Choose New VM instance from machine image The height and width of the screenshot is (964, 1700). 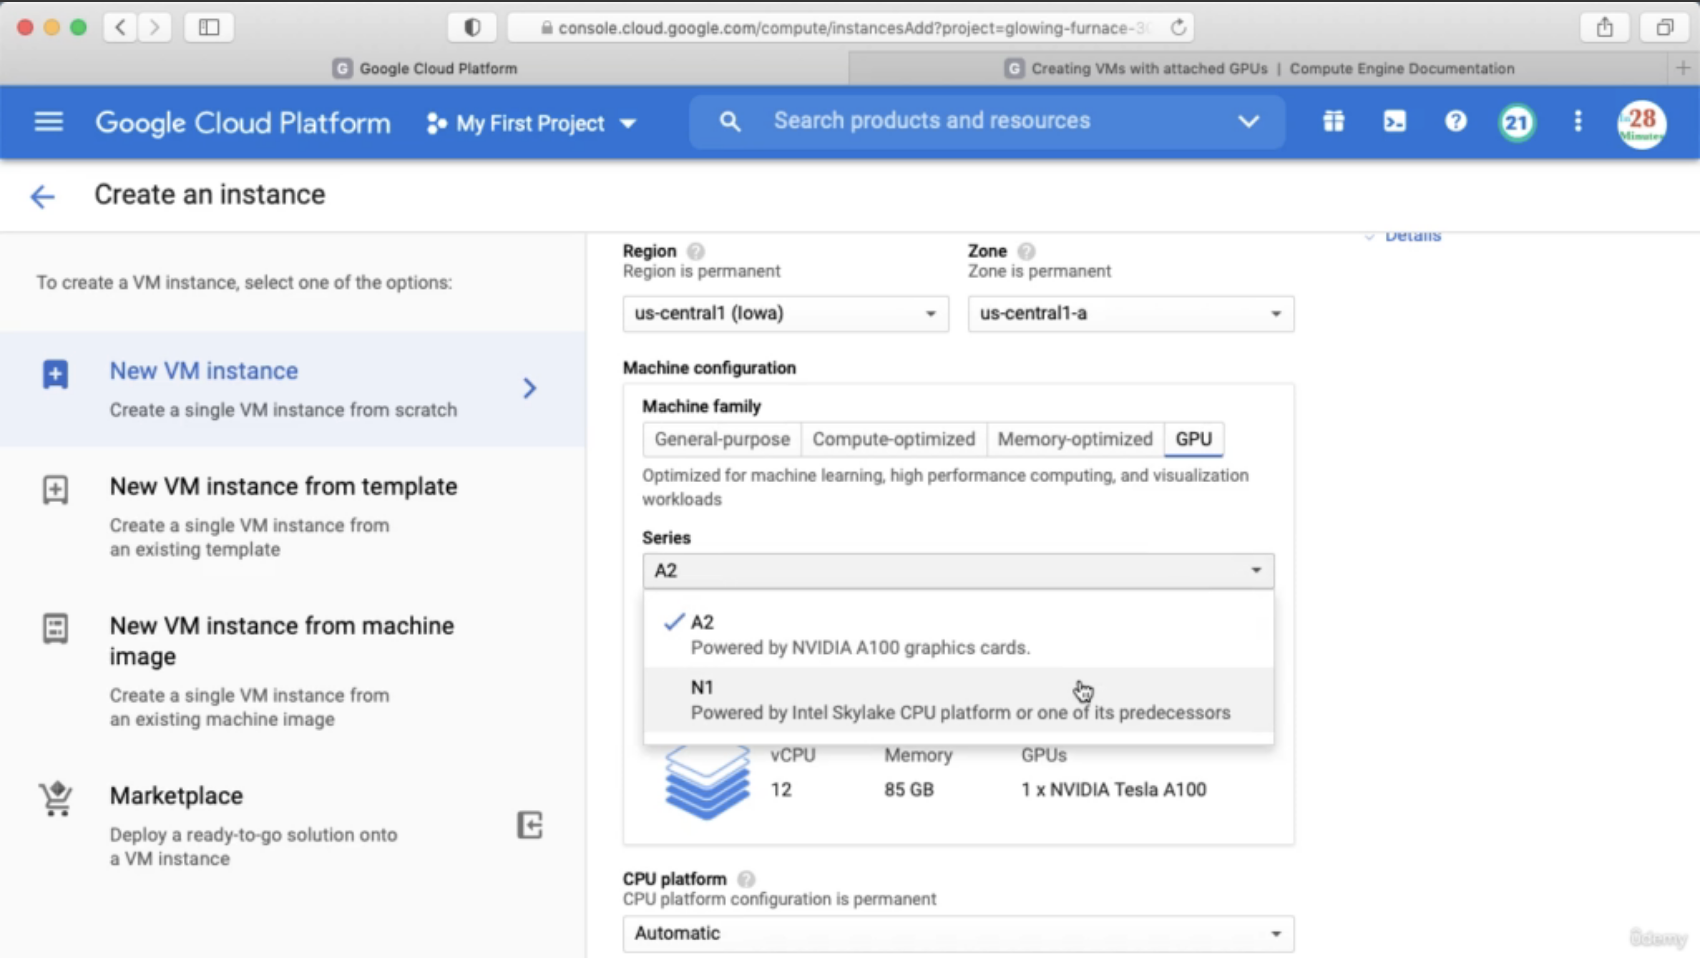292,671
